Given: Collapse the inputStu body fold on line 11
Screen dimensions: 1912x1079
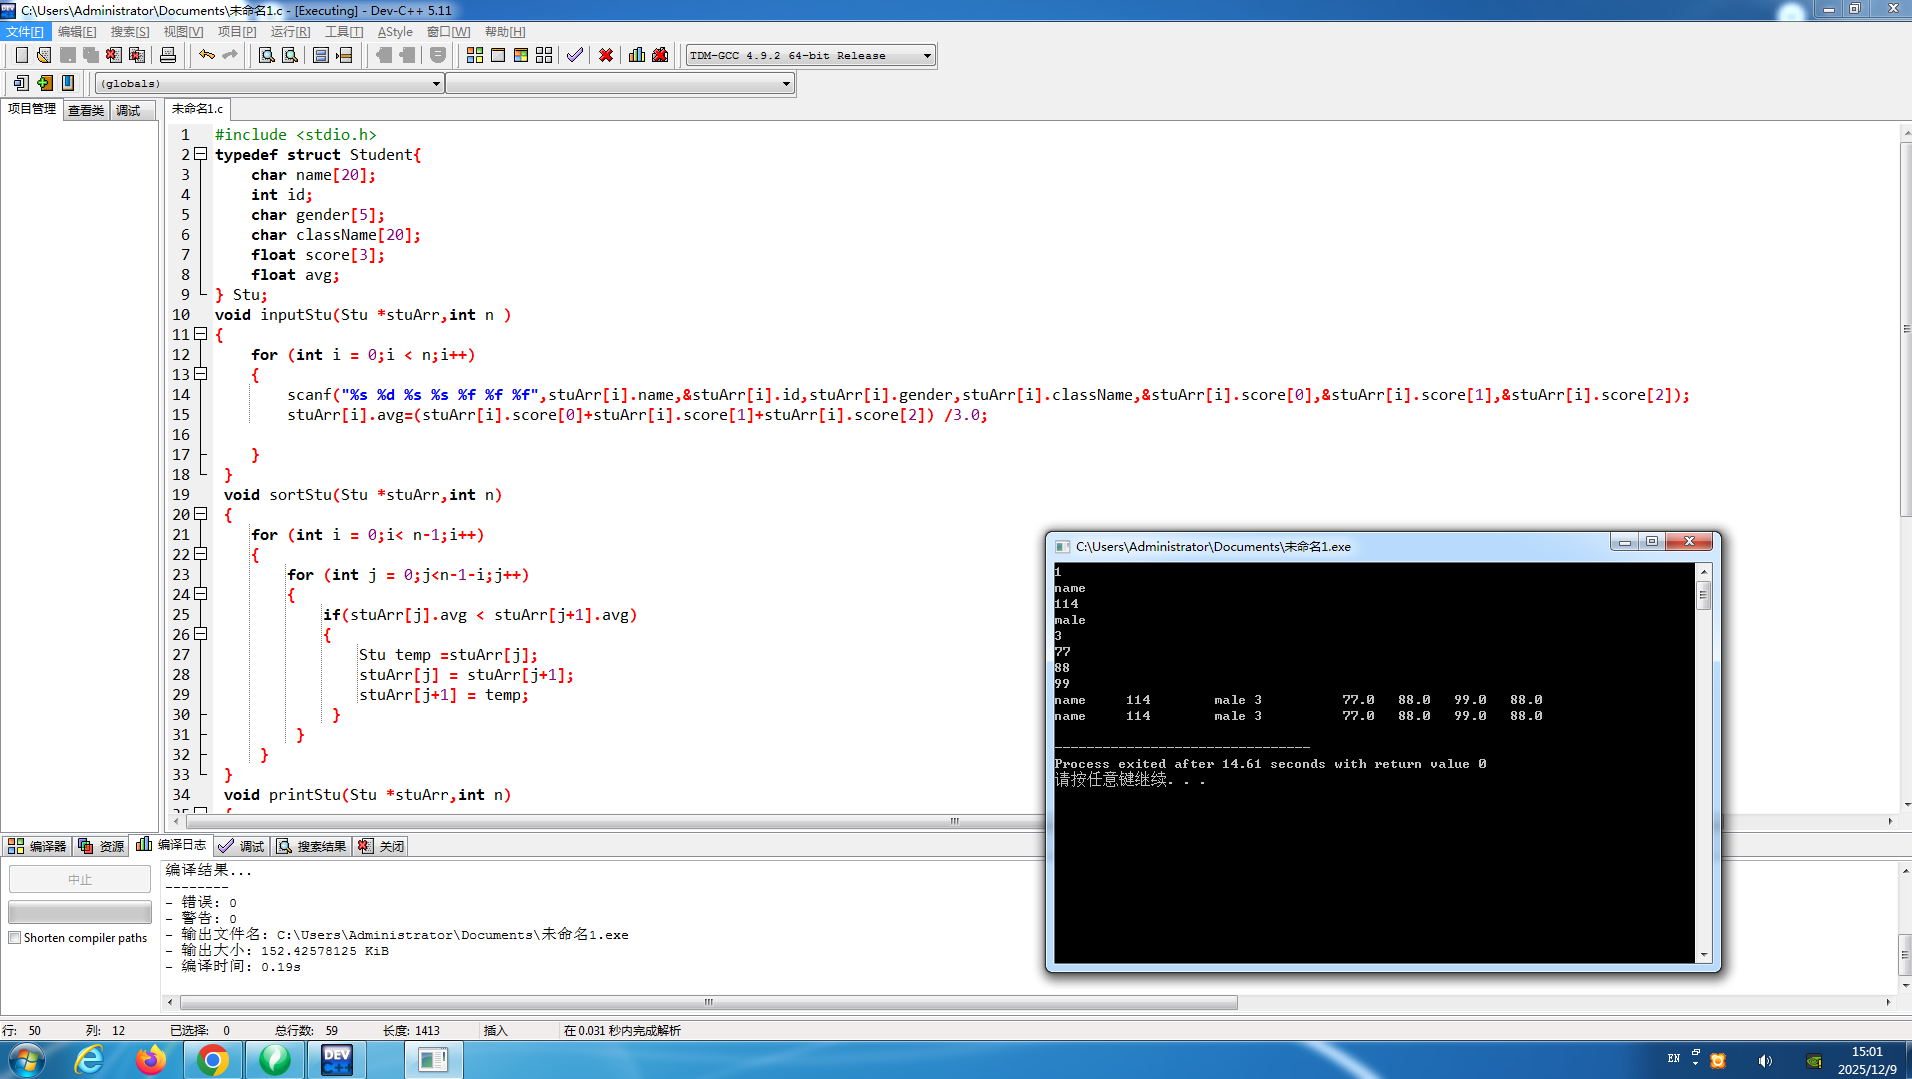Looking at the screenshot, I should coord(201,334).
